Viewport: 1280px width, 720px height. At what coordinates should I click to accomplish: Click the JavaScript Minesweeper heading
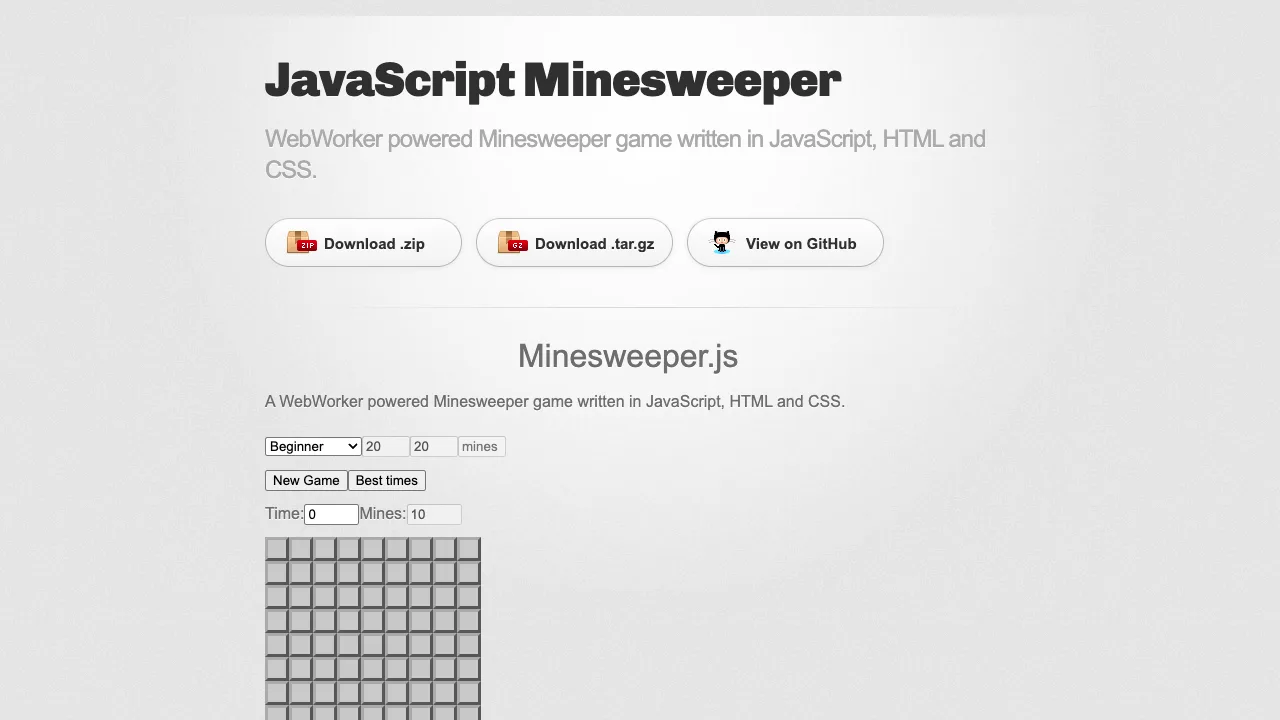553,80
